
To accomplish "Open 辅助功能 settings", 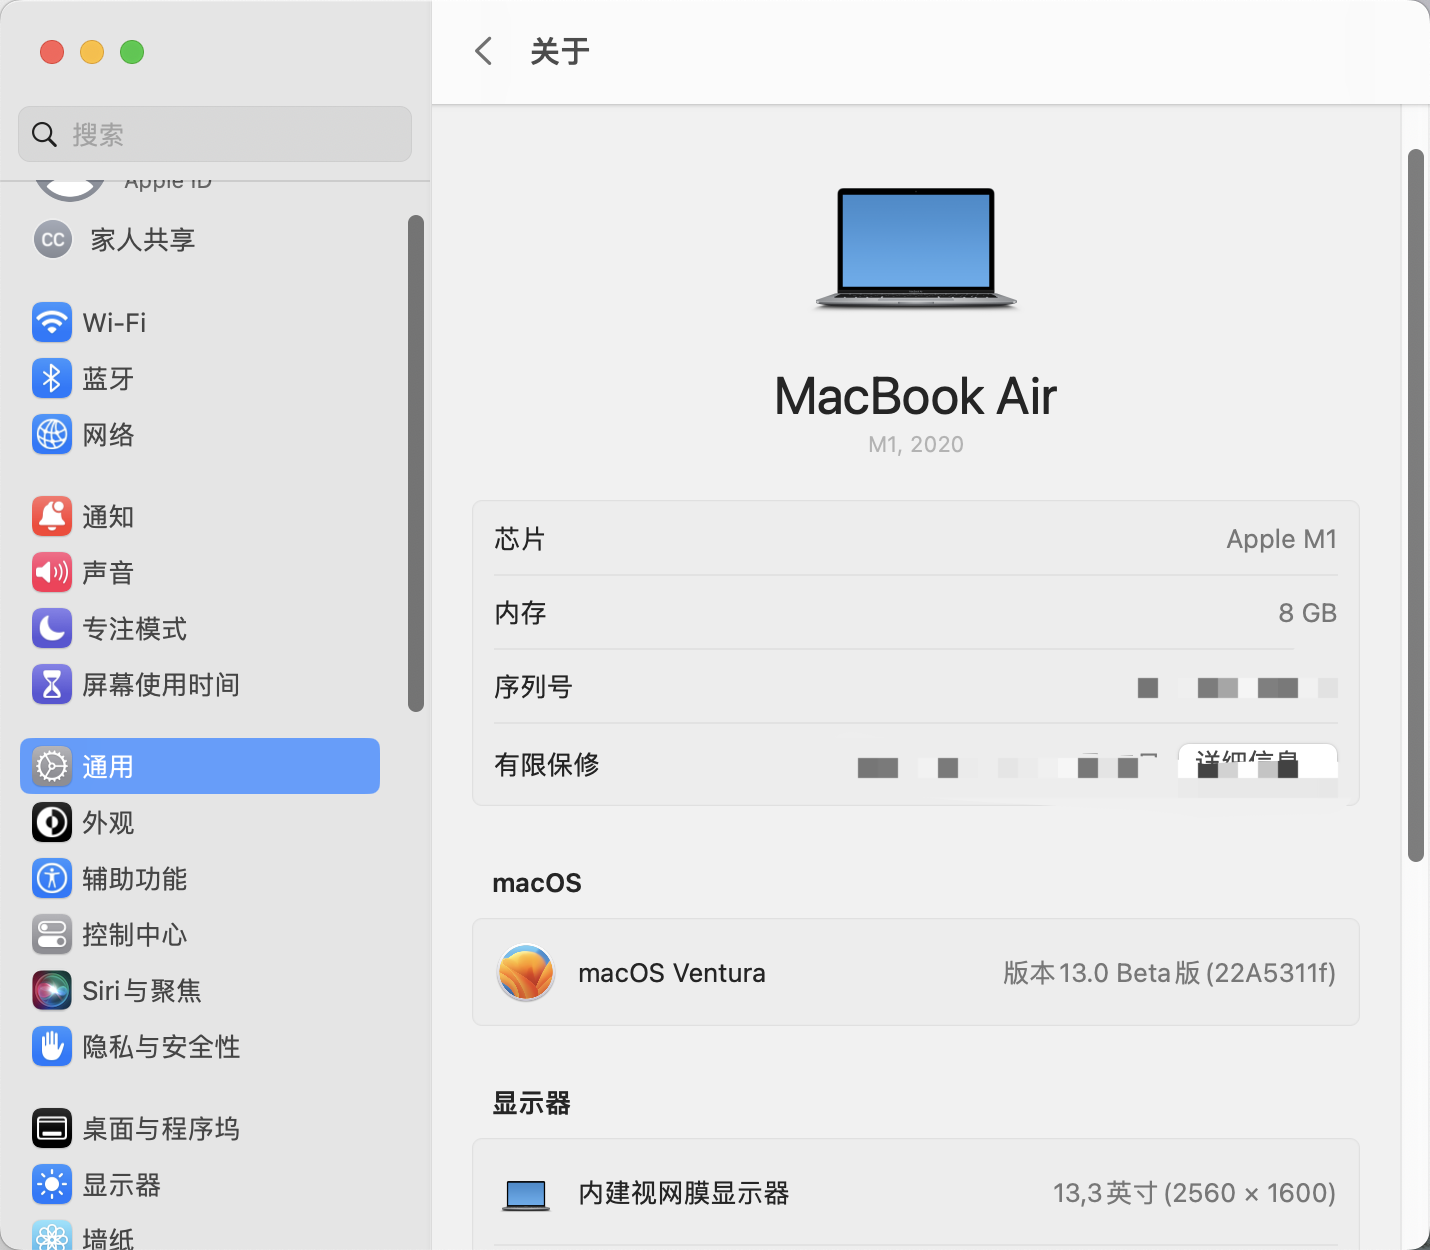I will coord(135,879).
